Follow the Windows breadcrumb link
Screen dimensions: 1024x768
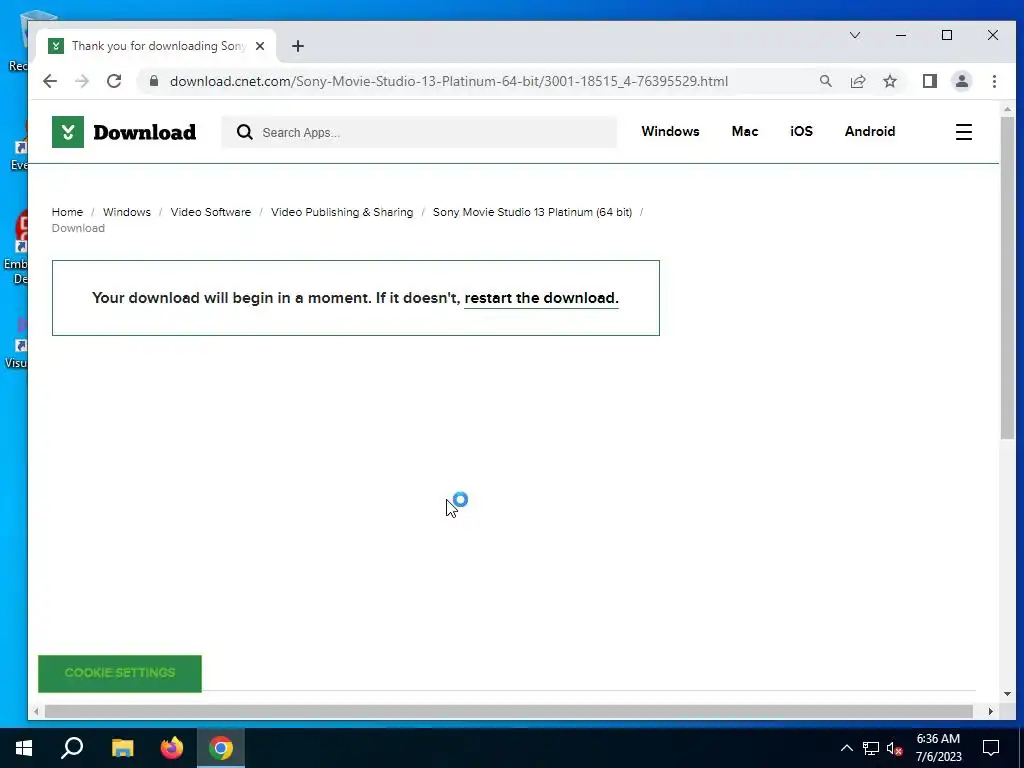[127, 212]
